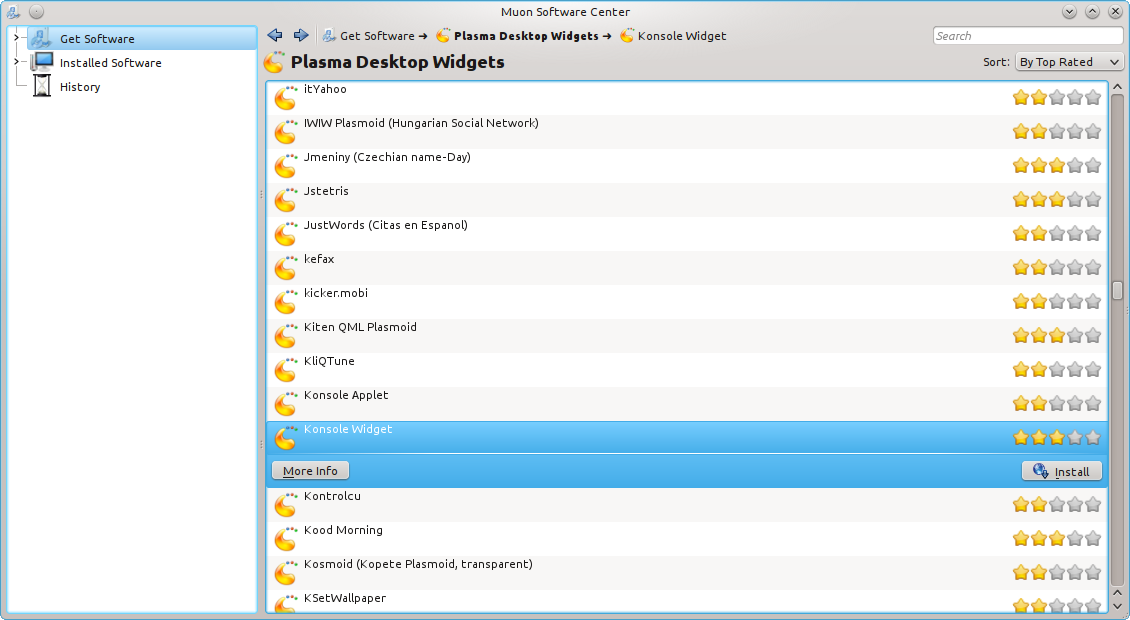Click the star rating for itYahoo
1130x620 pixels.
pos(1056,97)
